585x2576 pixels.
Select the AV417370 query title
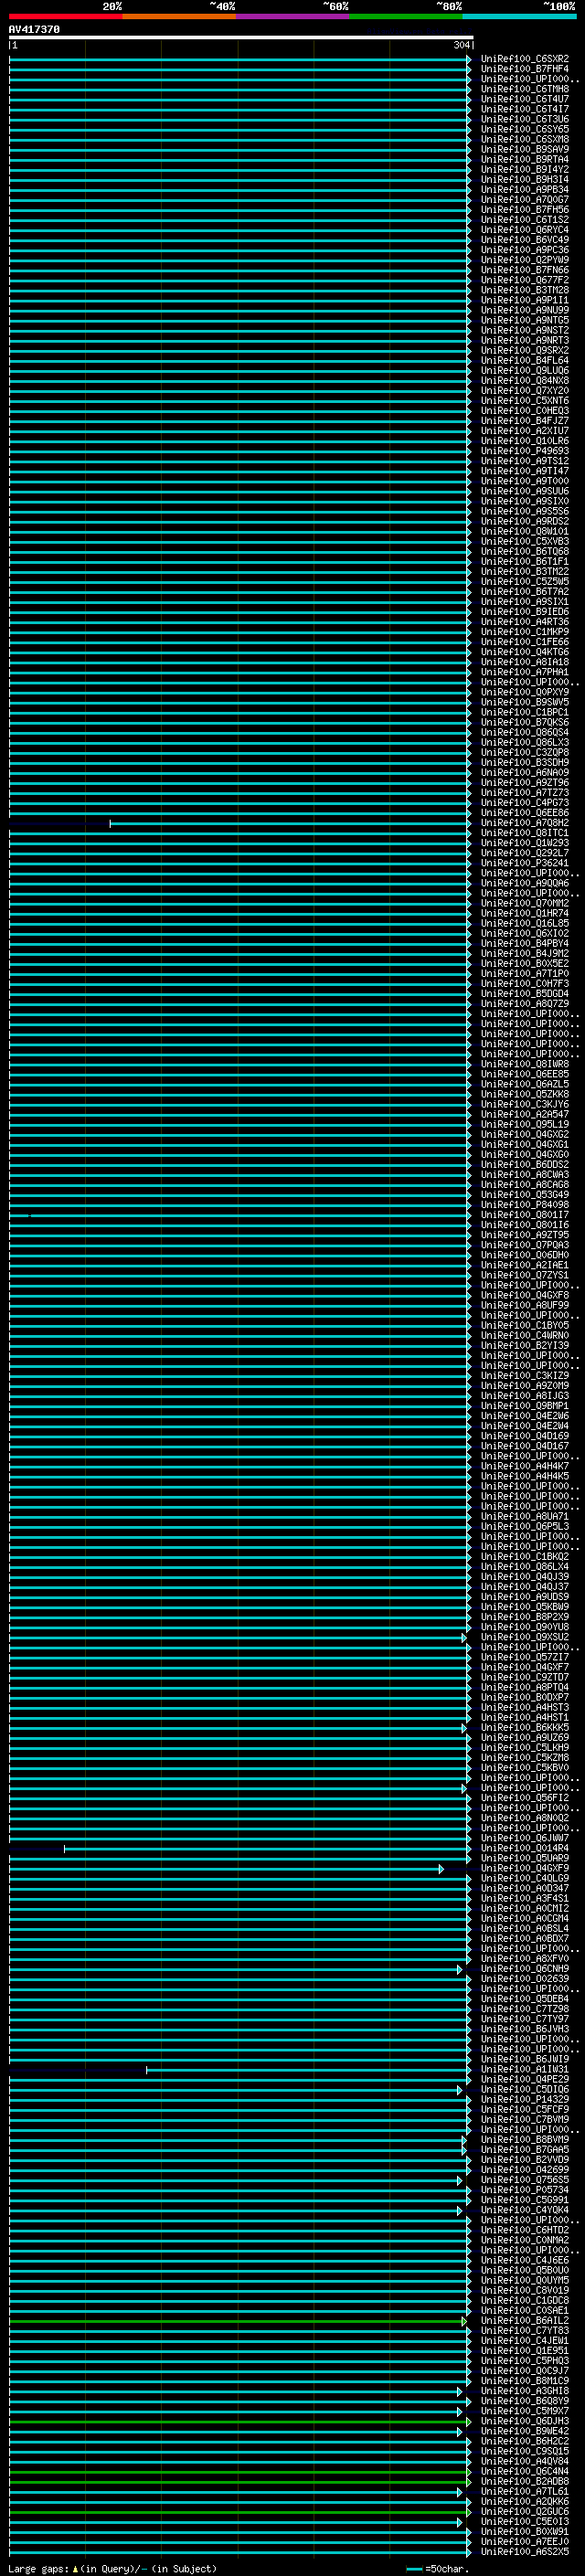pyautogui.click(x=34, y=29)
